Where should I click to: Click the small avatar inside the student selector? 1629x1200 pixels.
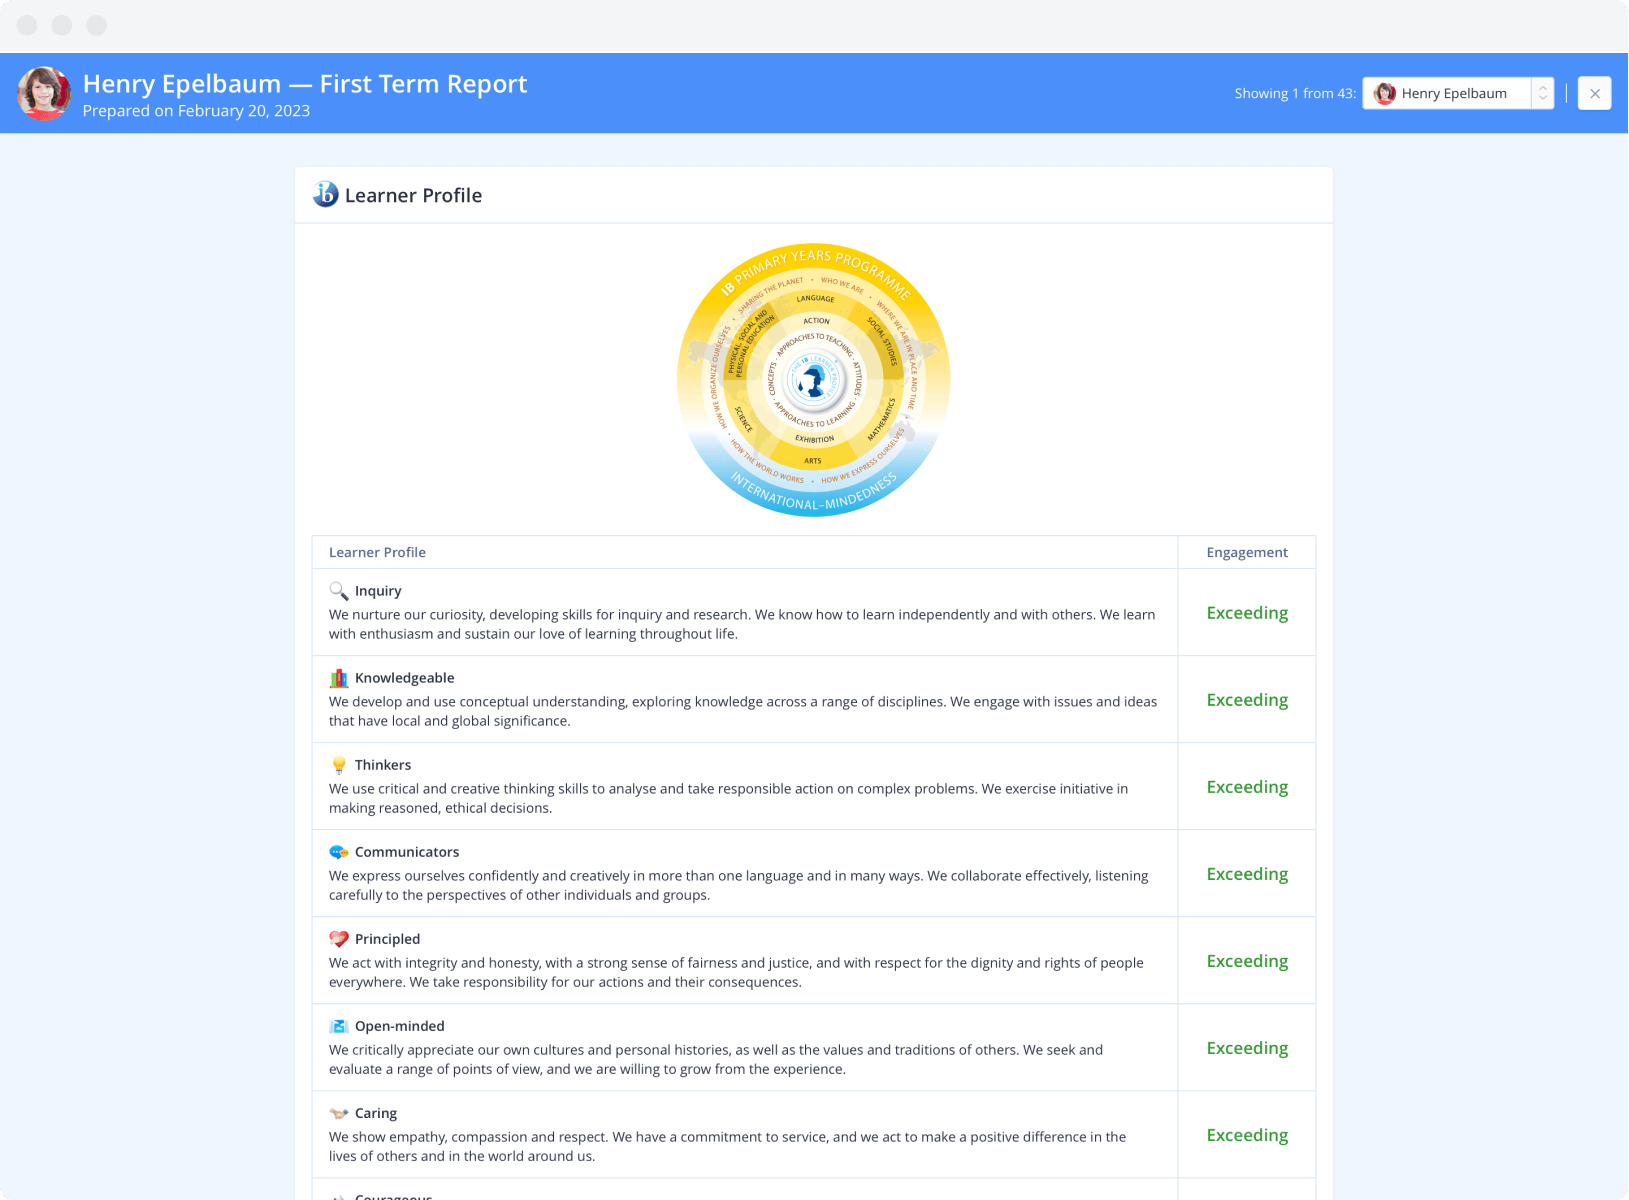(x=1384, y=93)
